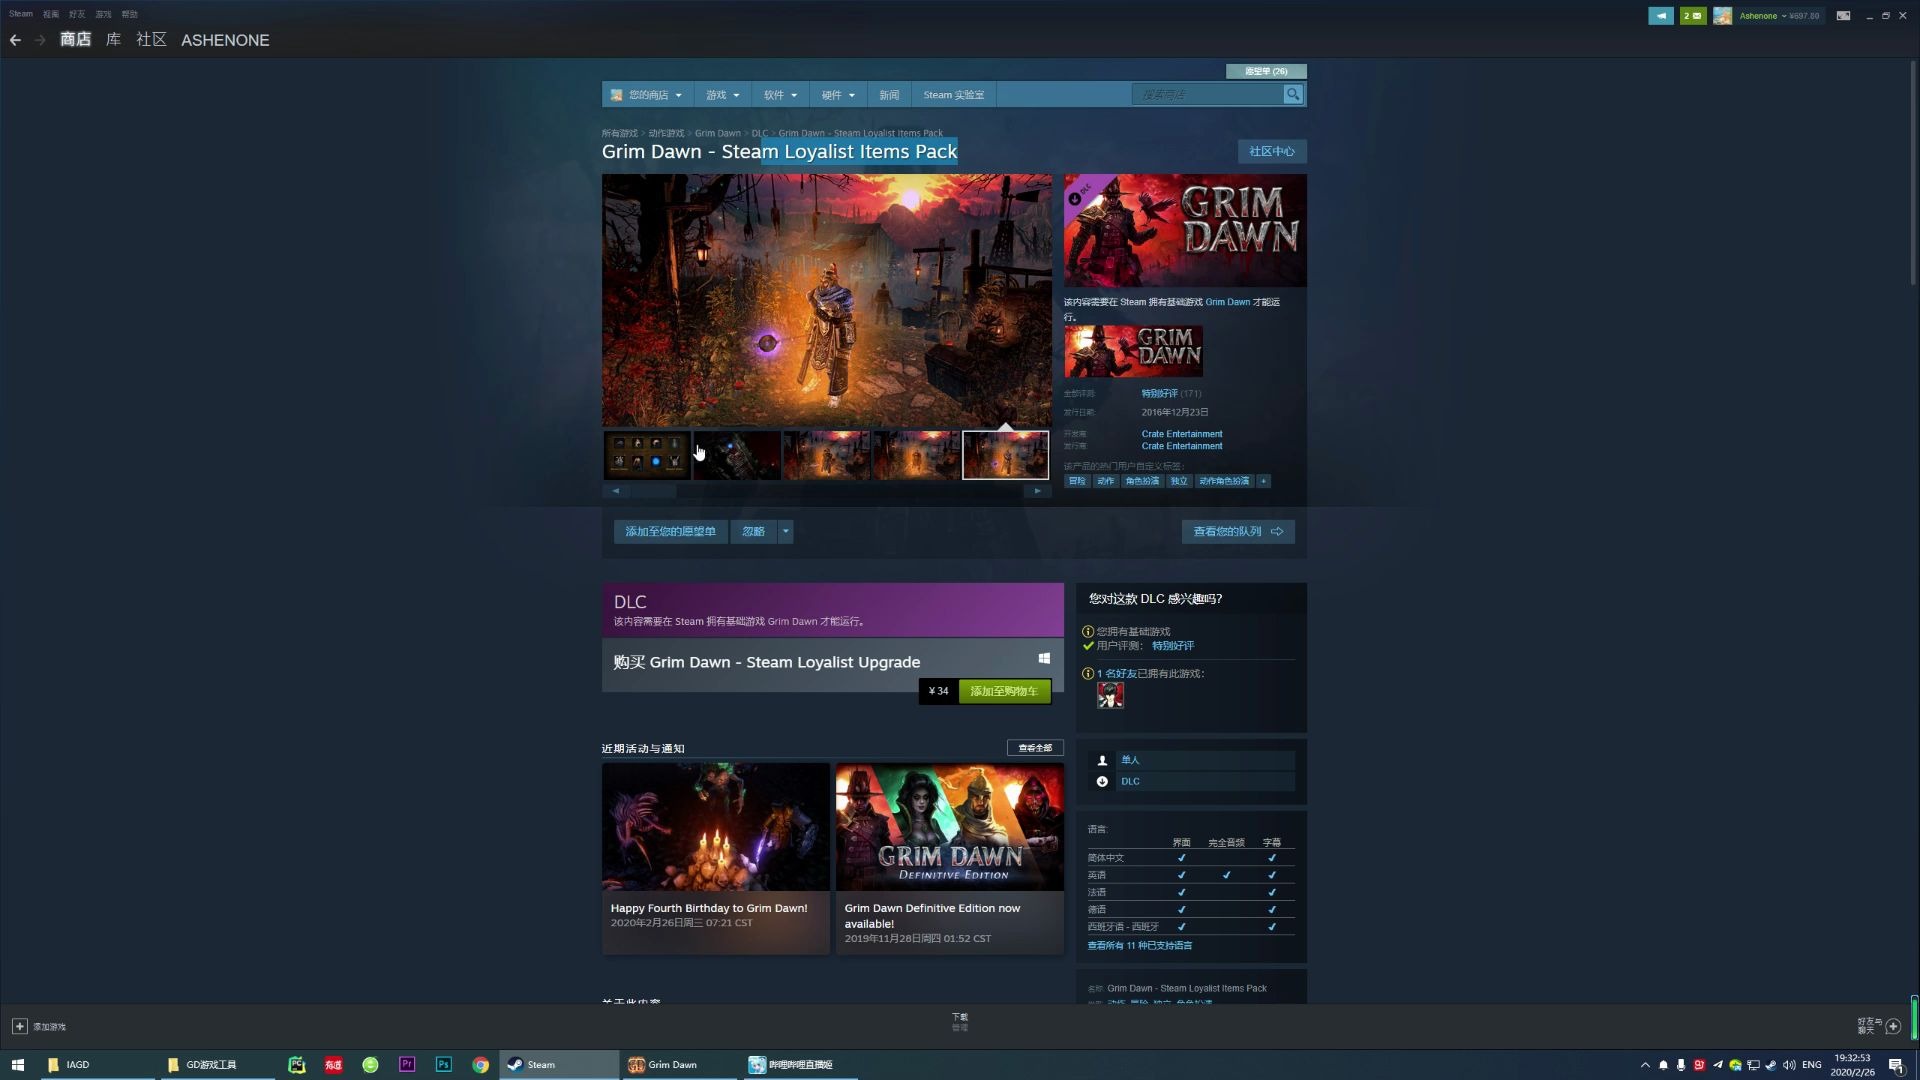This screenshot has height=1080, width=1920.
Task: Expand the ignore button's dropdown arrow
Action: pos(786,532)
